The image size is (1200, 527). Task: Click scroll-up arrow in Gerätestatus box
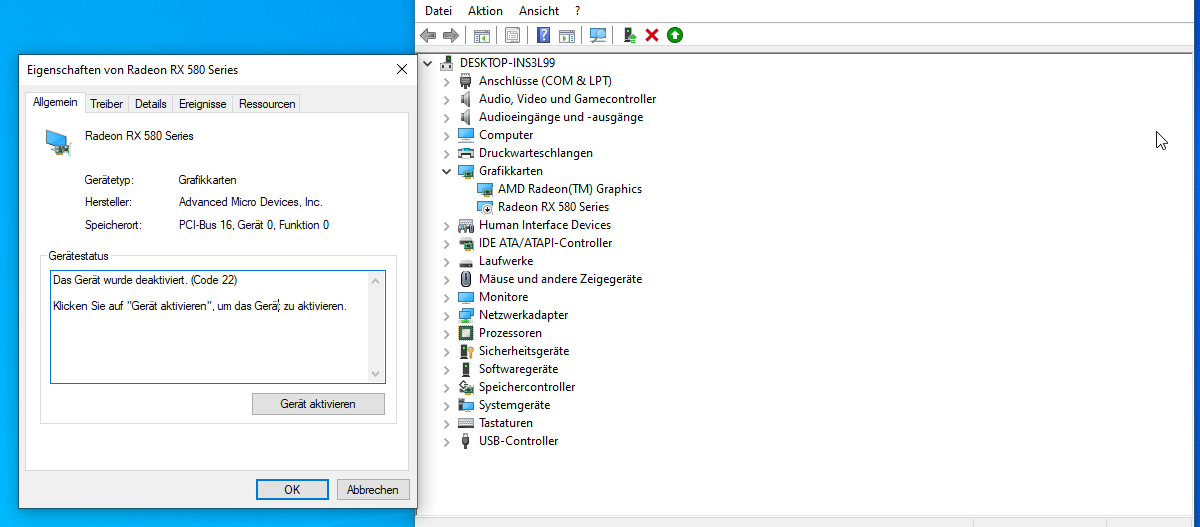[376, 281]
